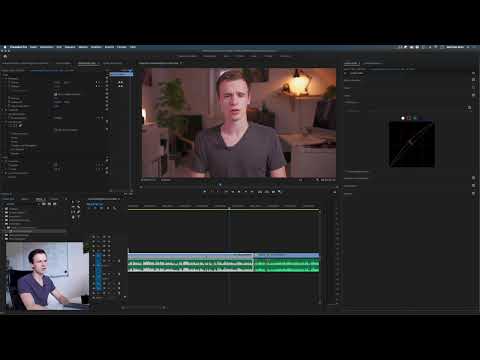Toggle the Uniform Scale checkbox in Effect Controls
This screenshot has width=480, height=360.
click(55, 94)
